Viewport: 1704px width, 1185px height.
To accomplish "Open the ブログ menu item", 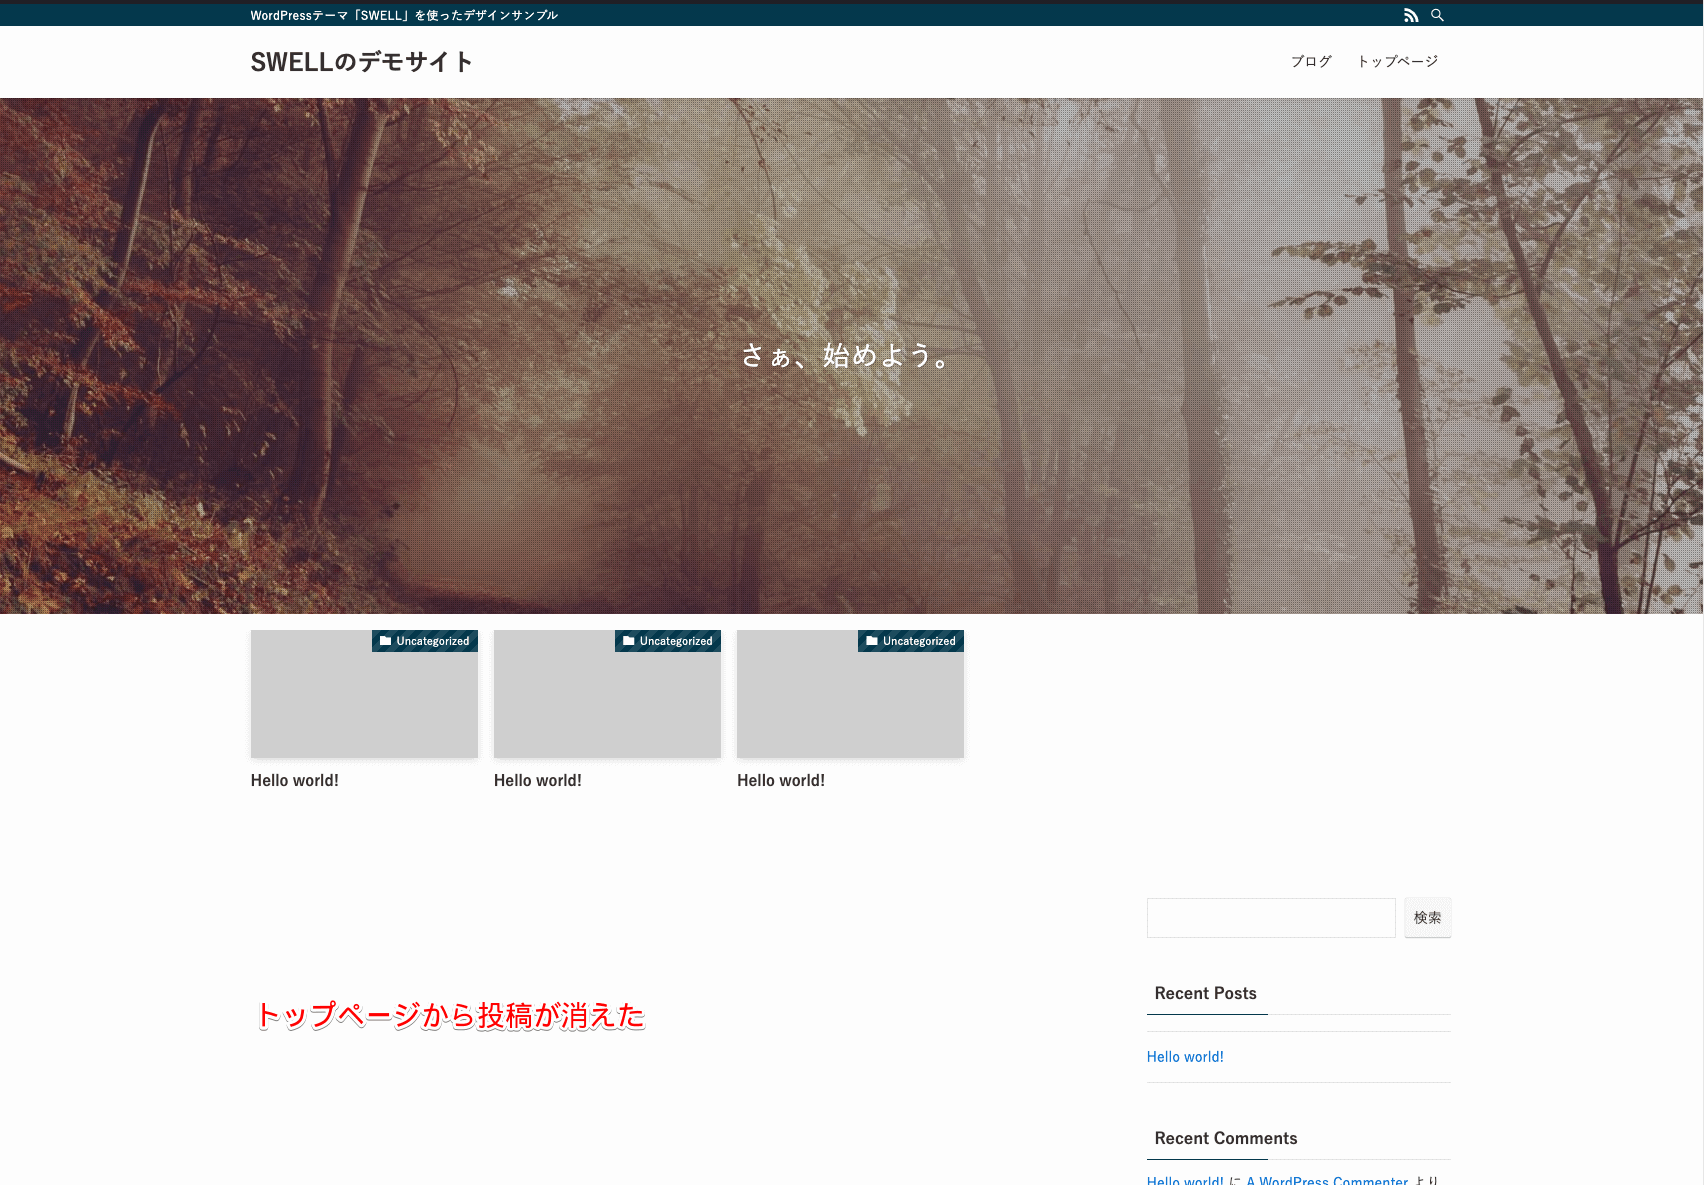I will (1311, 61).
